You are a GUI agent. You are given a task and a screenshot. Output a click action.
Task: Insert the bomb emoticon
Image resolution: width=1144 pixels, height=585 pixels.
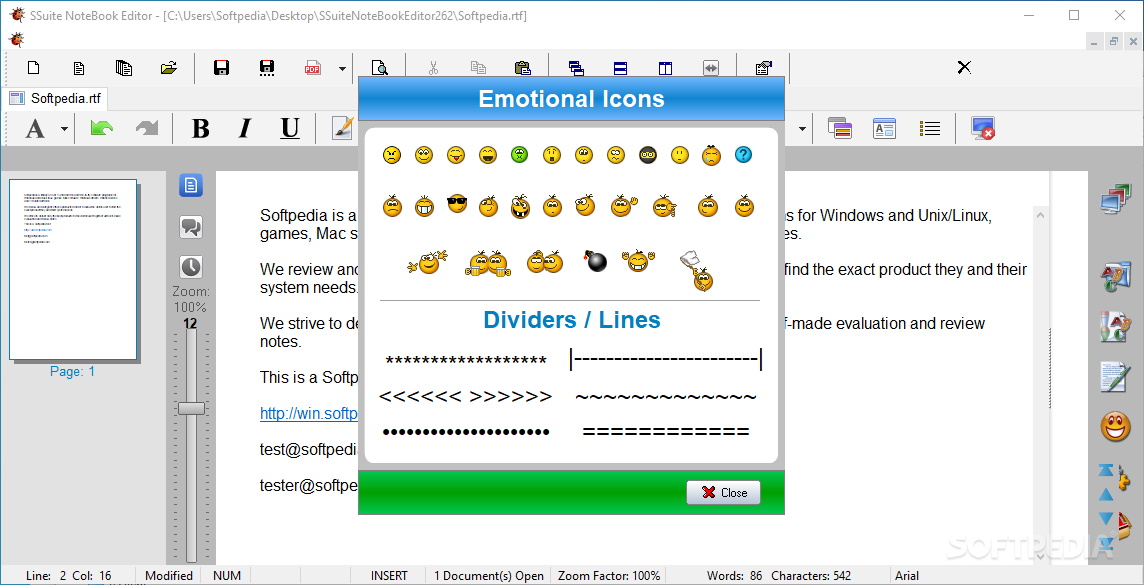(x=595, y=261)
